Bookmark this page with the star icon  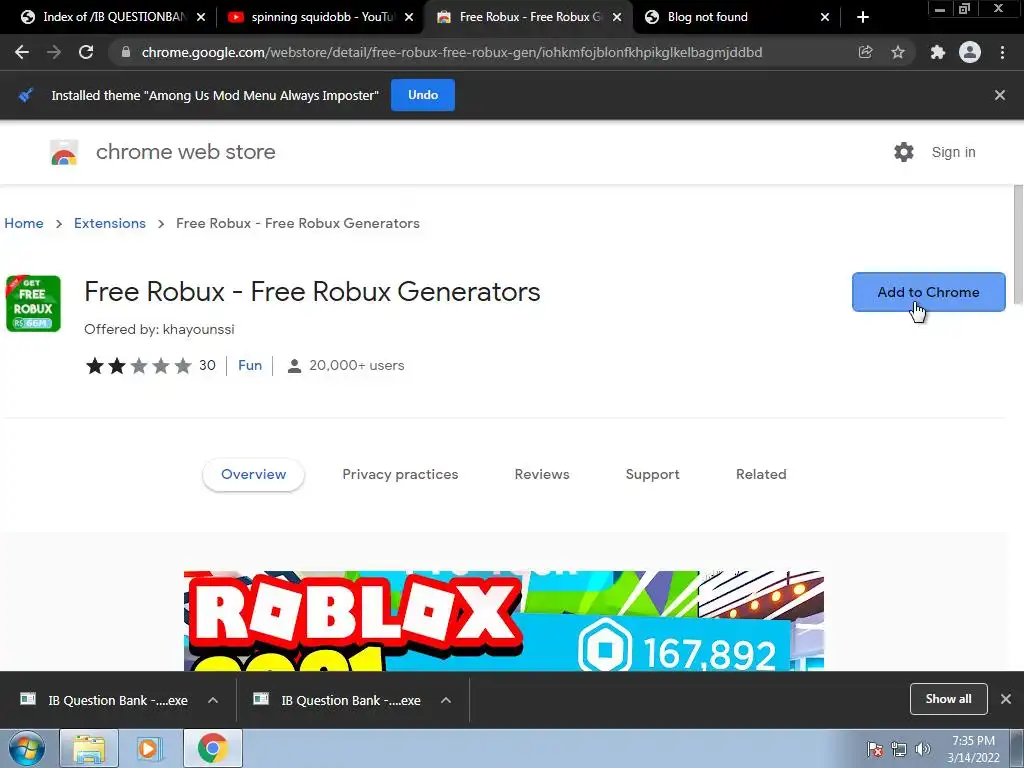(898, 52)
